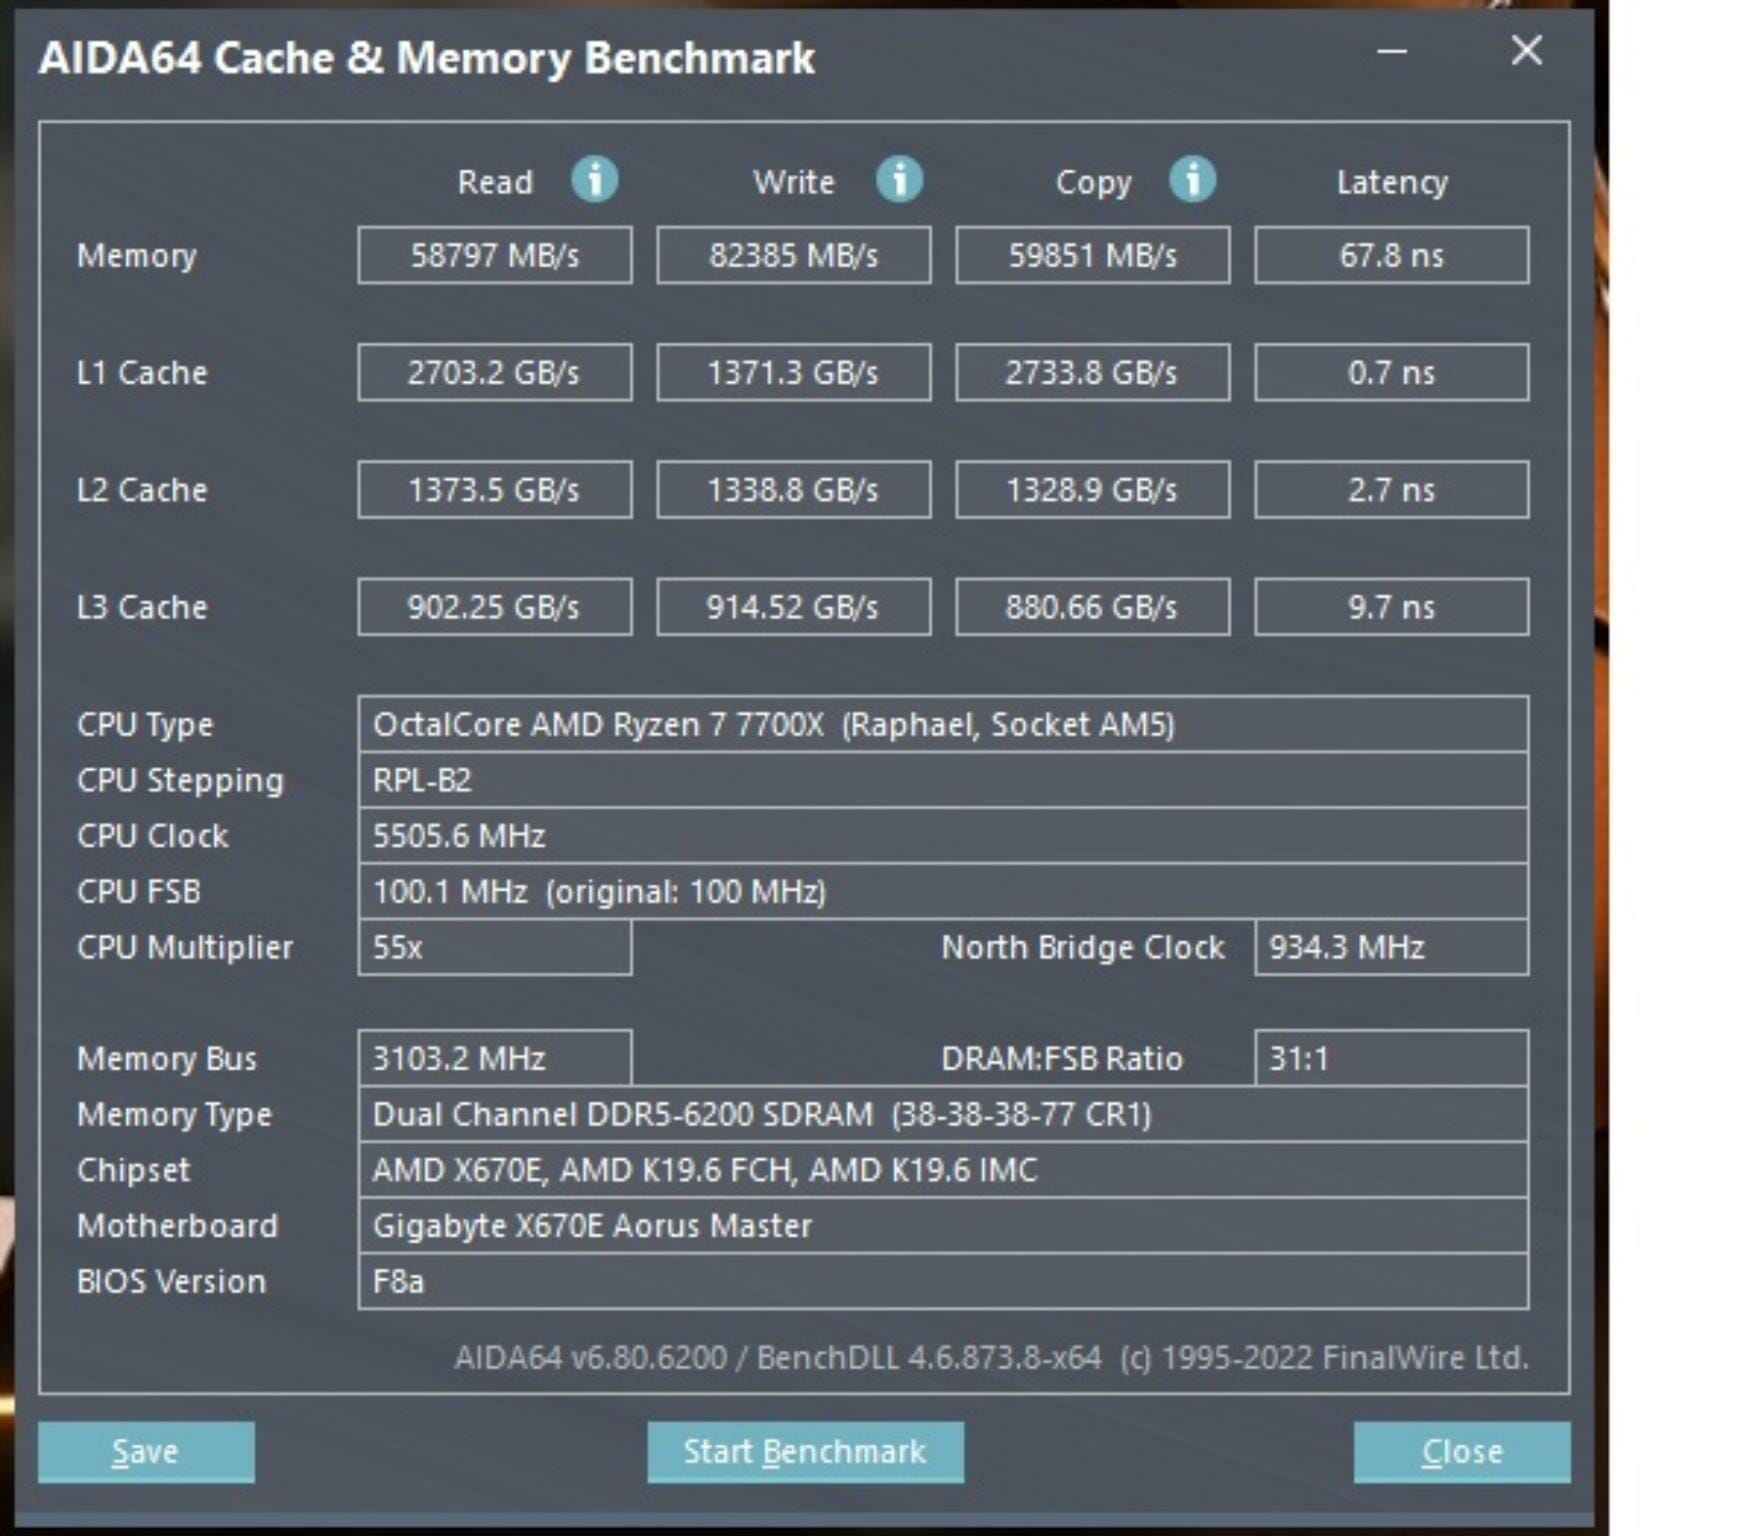The image size is (1741, 1536).
Task: Click DRAM:FSB Ratio value 31:1
Action: point(1392,1058)
